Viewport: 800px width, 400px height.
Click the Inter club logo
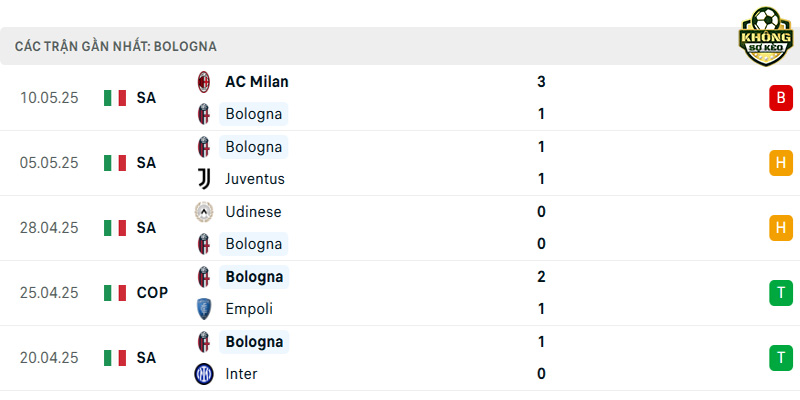[x=204, y=374]
